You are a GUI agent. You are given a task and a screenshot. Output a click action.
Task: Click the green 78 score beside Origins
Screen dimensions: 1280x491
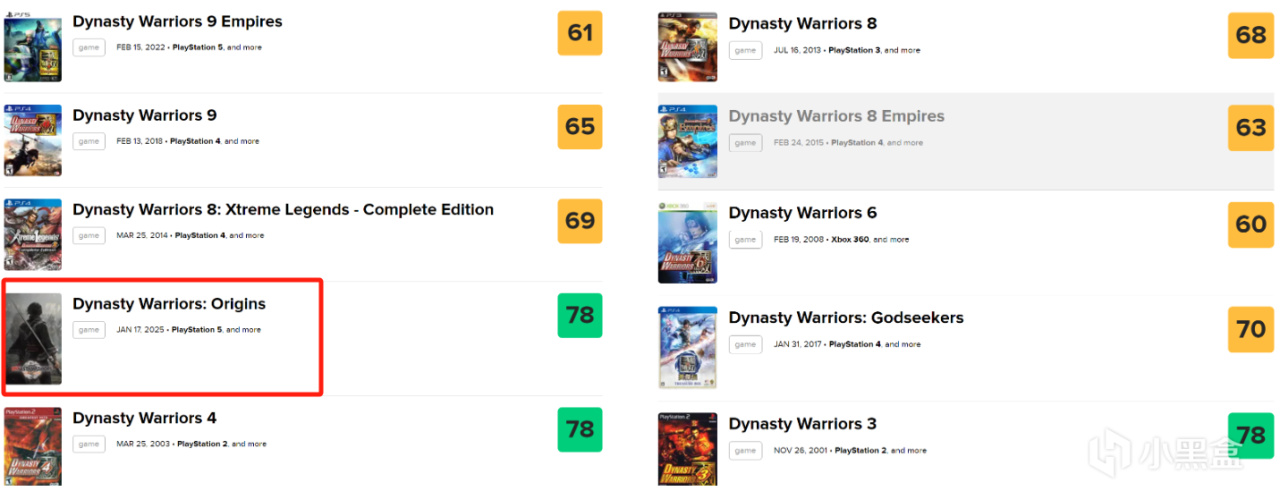[580, 315]
